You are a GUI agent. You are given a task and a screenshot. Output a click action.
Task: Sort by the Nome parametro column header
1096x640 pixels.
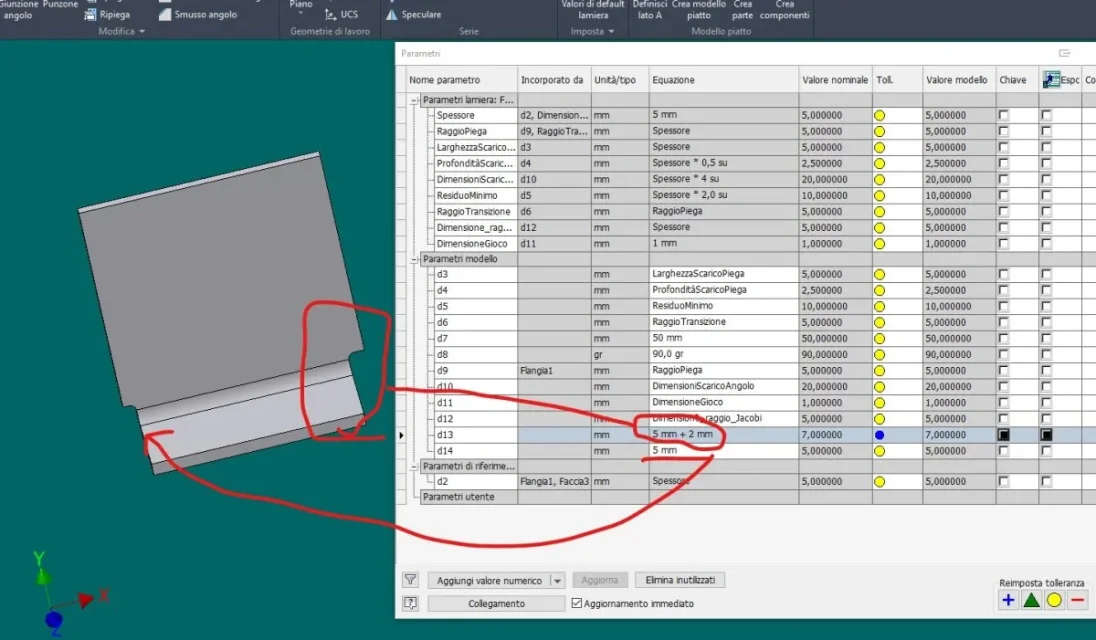tap(461, 80)
